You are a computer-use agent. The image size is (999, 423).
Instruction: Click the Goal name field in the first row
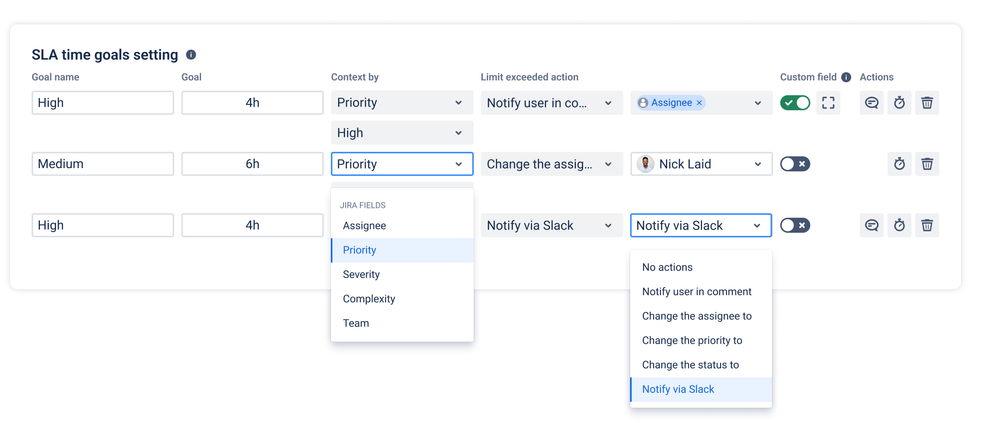(103, 103)
